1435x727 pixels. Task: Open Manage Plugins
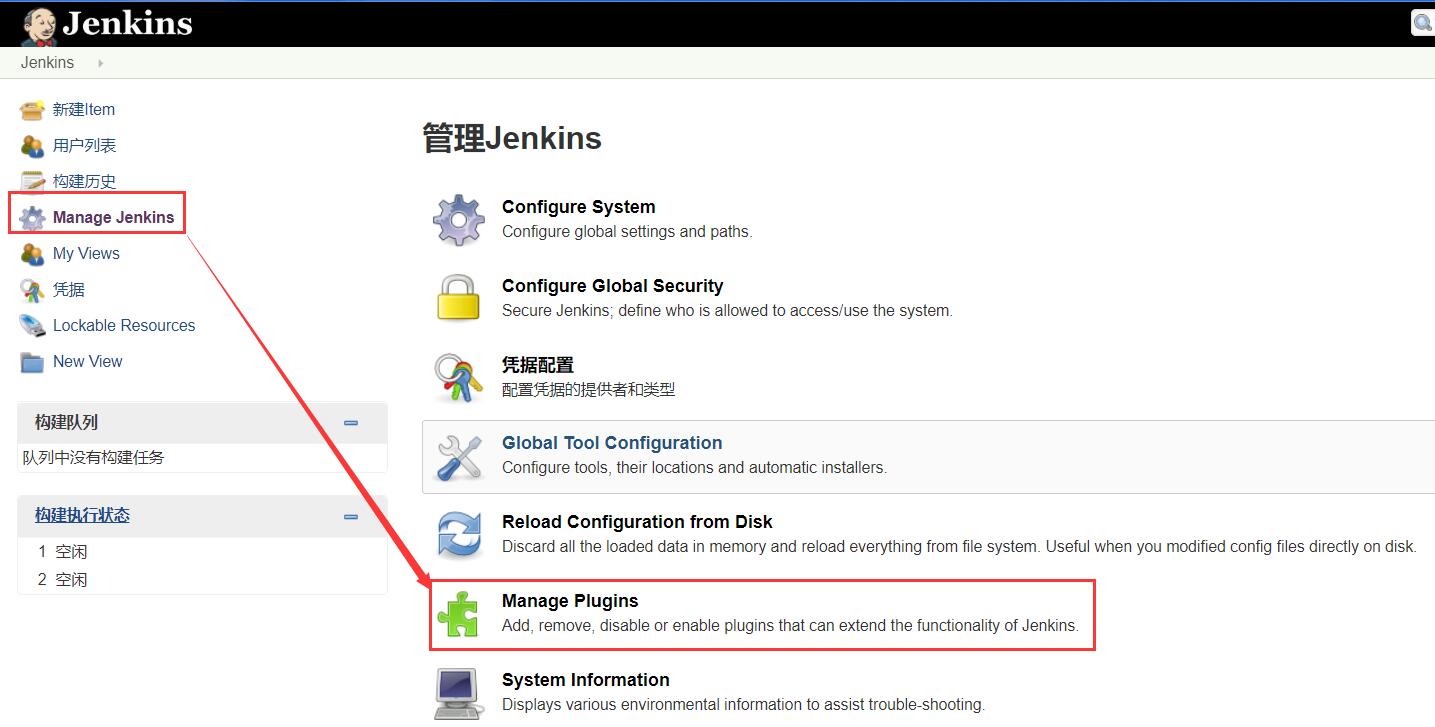[570, 601]
